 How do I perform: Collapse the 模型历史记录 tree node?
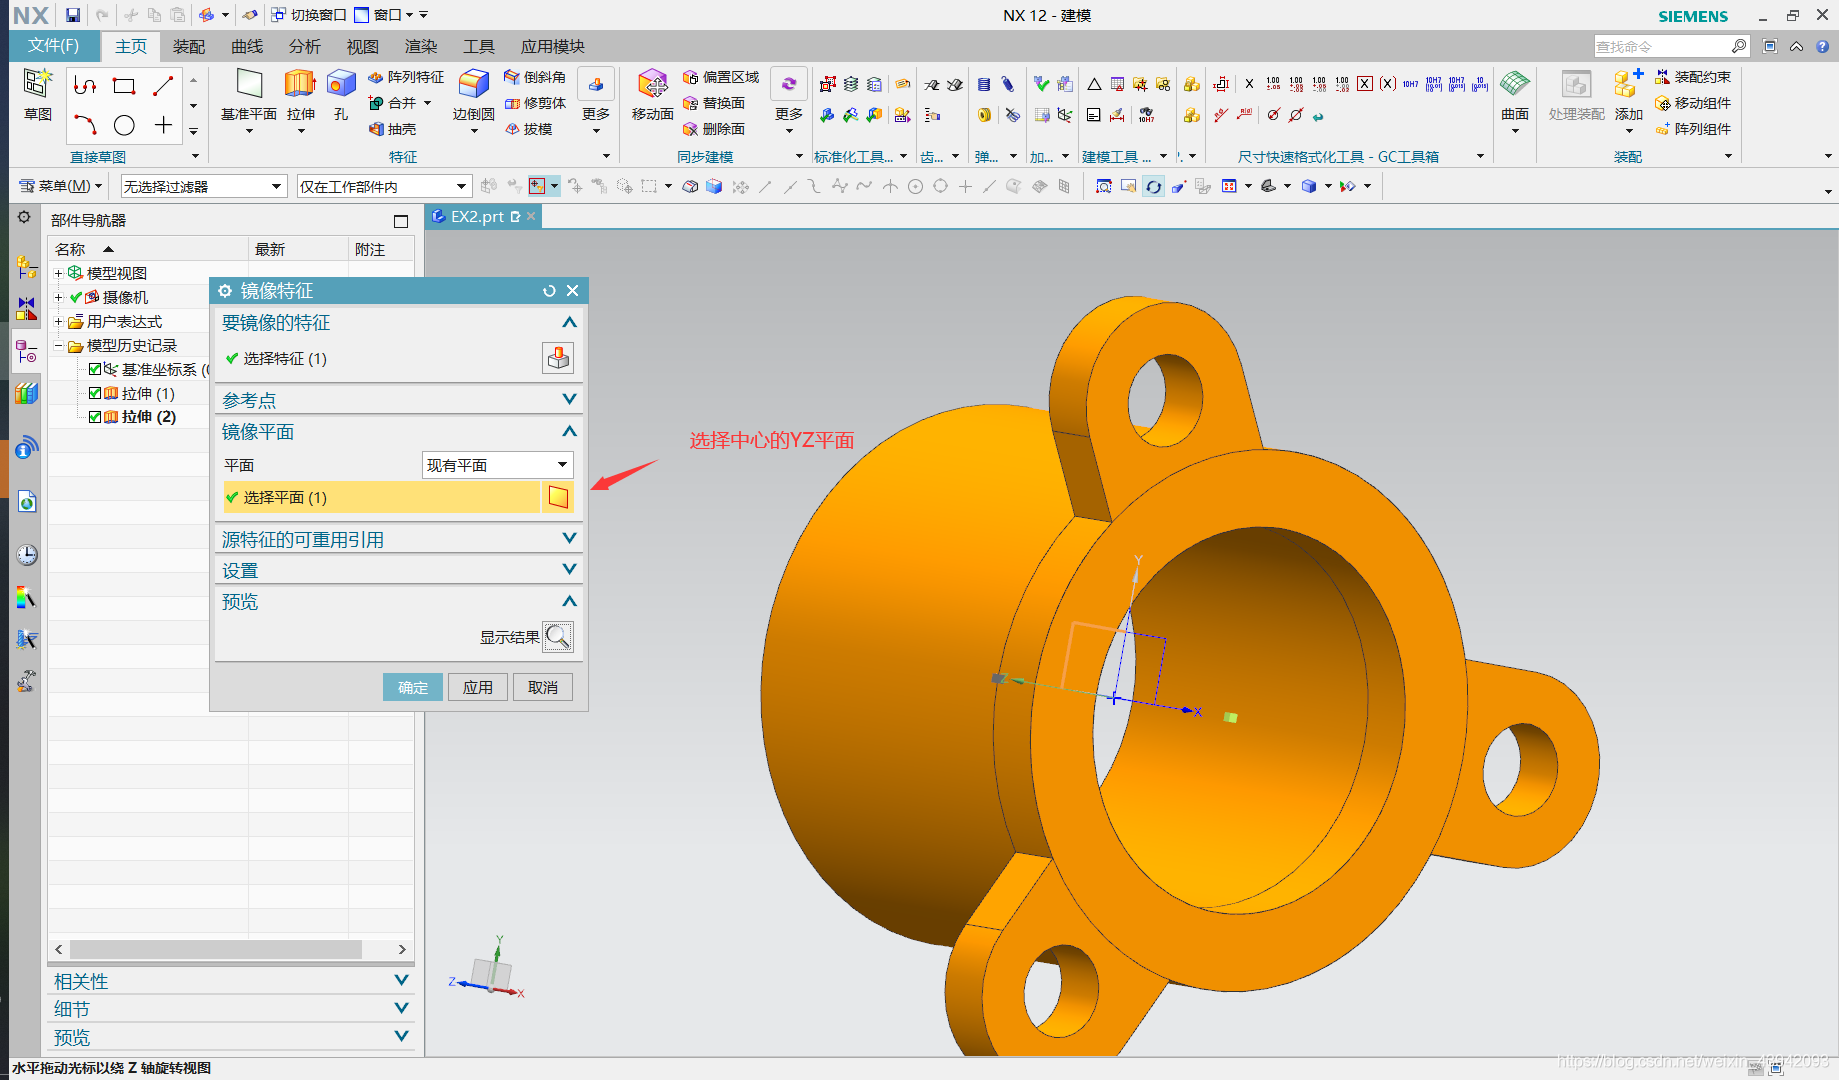58,345
